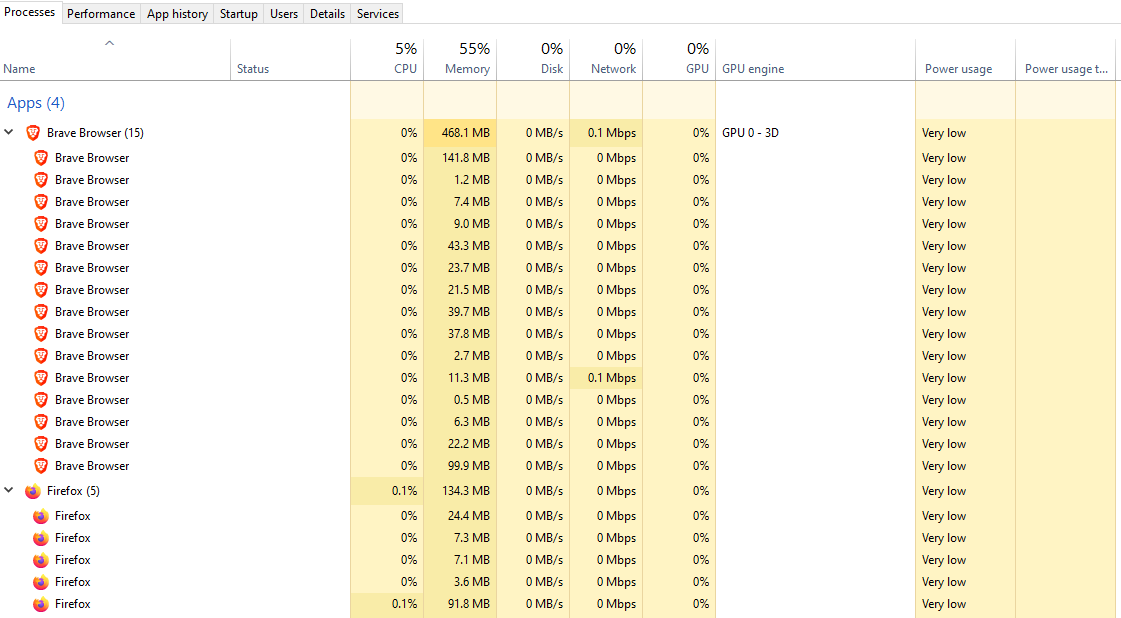
Task: Collapse the Firefox (5) group
Action: click(9, 491)
